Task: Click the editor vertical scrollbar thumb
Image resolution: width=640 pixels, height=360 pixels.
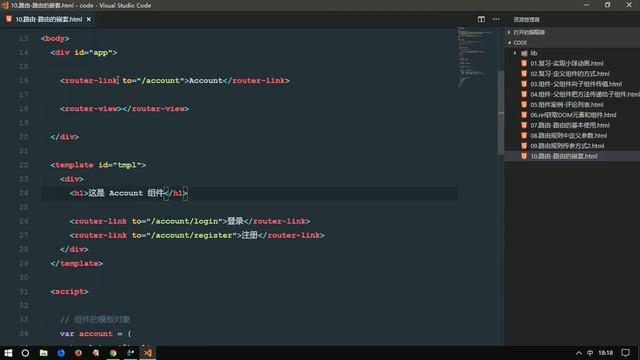Action: tap(501, 113)
